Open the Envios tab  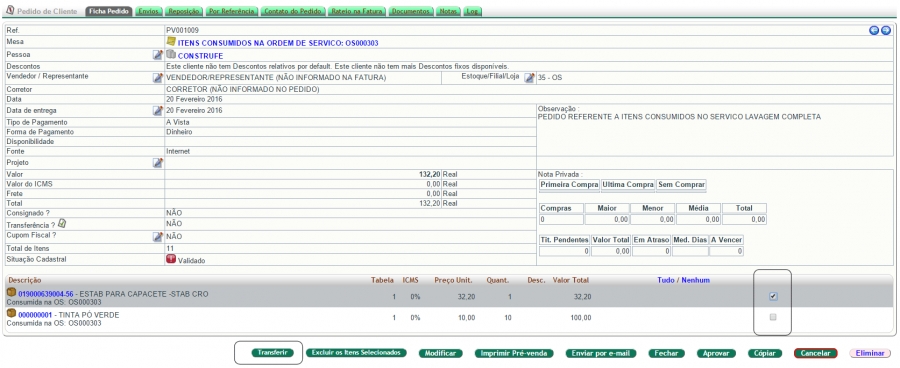(149, 11)
